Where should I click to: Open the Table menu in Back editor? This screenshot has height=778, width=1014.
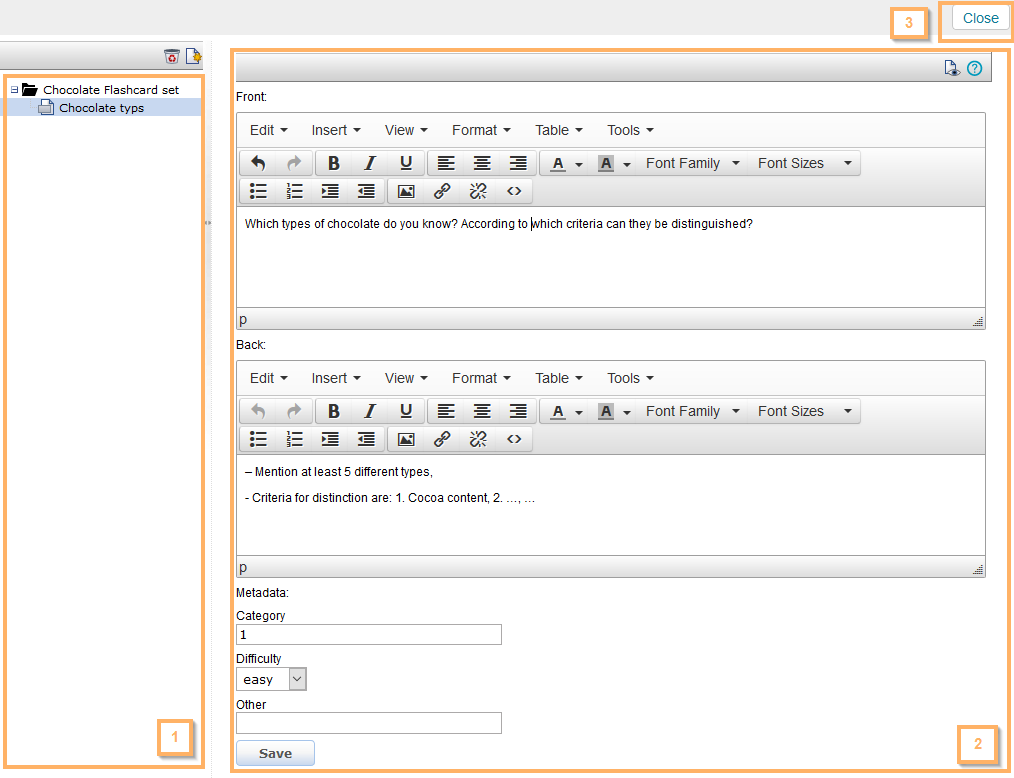558,378
